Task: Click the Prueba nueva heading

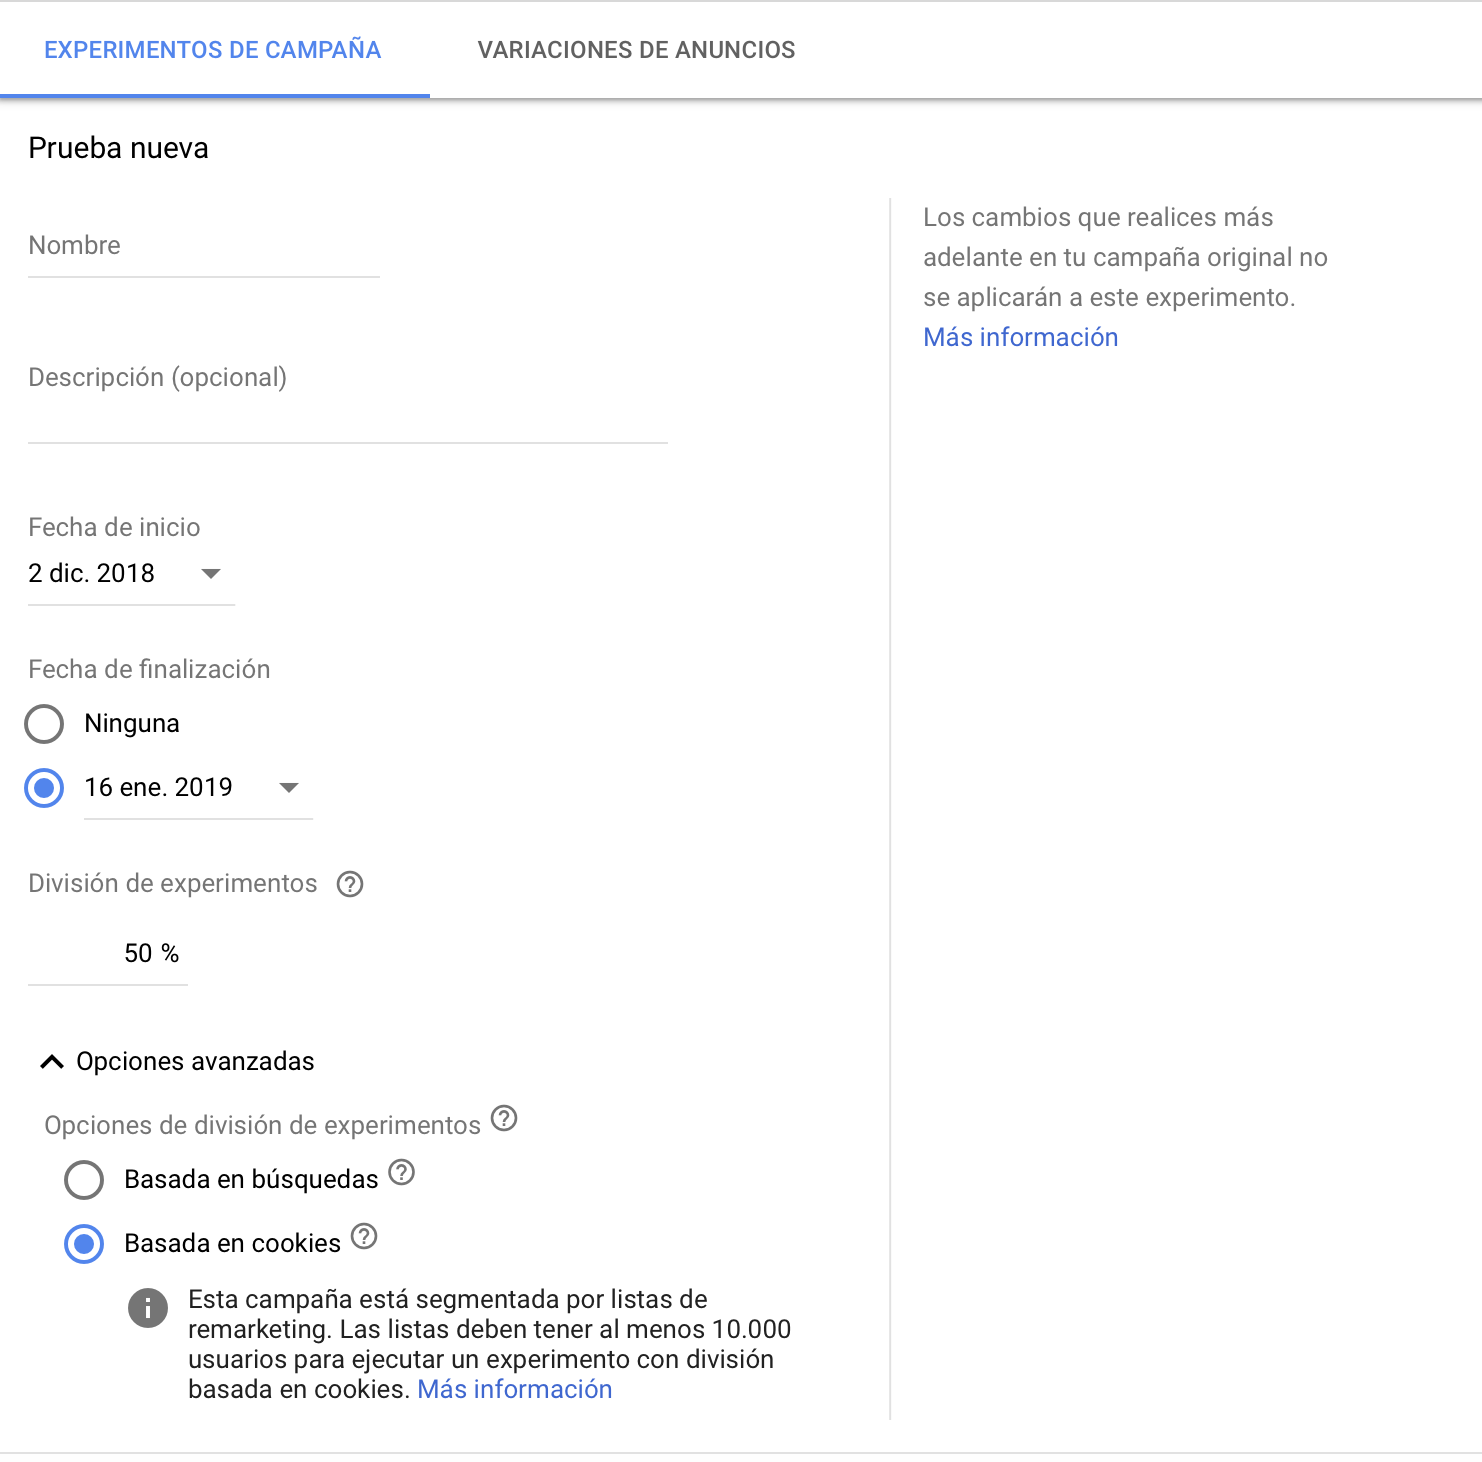Action: click(119, 148)
